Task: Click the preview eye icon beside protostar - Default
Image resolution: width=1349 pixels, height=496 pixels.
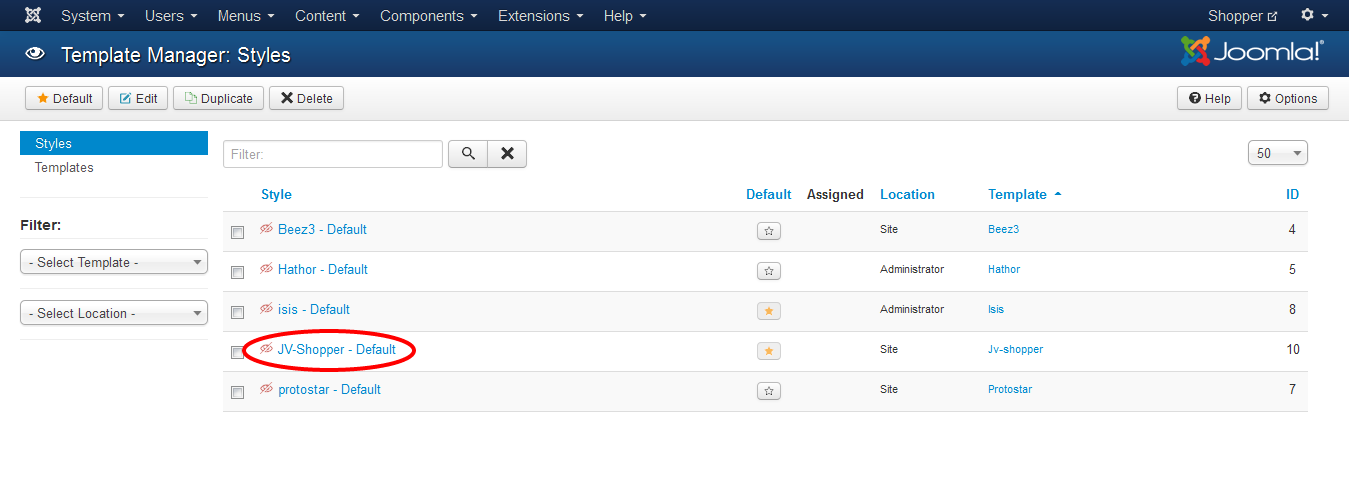Action: coord(266,389)
